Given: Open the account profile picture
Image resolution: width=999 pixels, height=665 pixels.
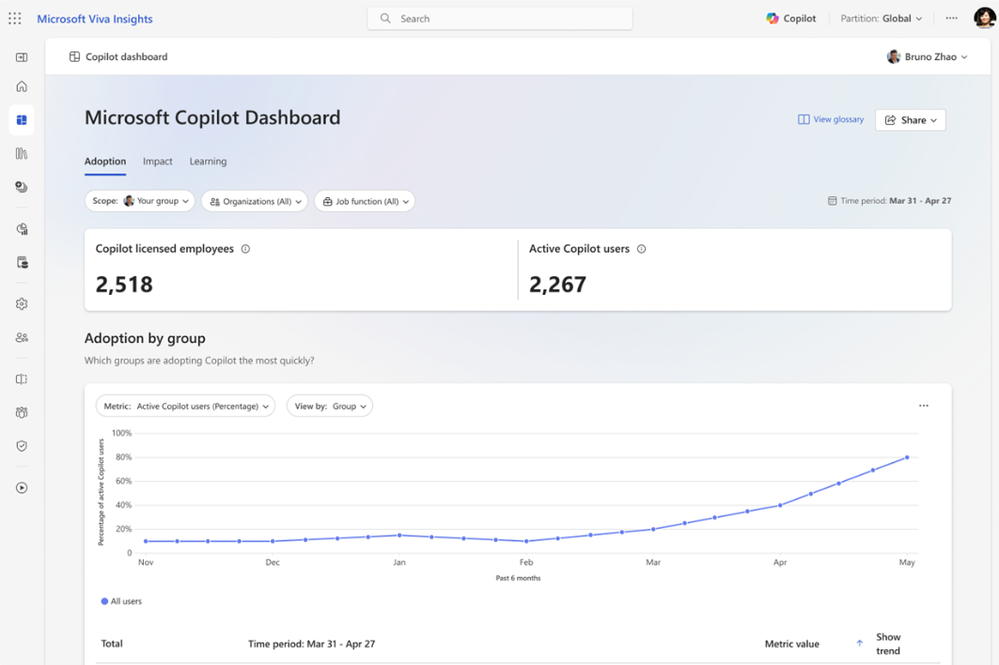Looking at the screenshot, I should pyautogui.click(x=985, y=18).
